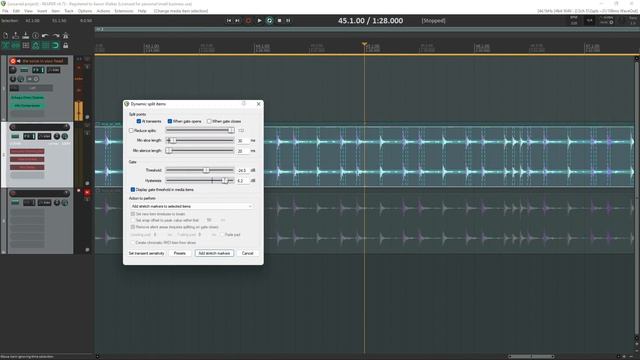Screen dimensions: 640x360
Task: Click the New project toolbar icon
Action: (x=6, y=36)
